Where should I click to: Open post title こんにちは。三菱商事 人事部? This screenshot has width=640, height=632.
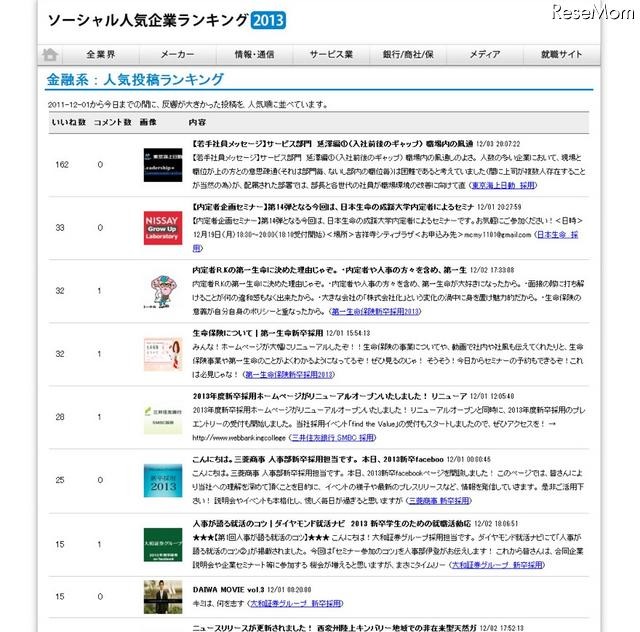point(318,459)
